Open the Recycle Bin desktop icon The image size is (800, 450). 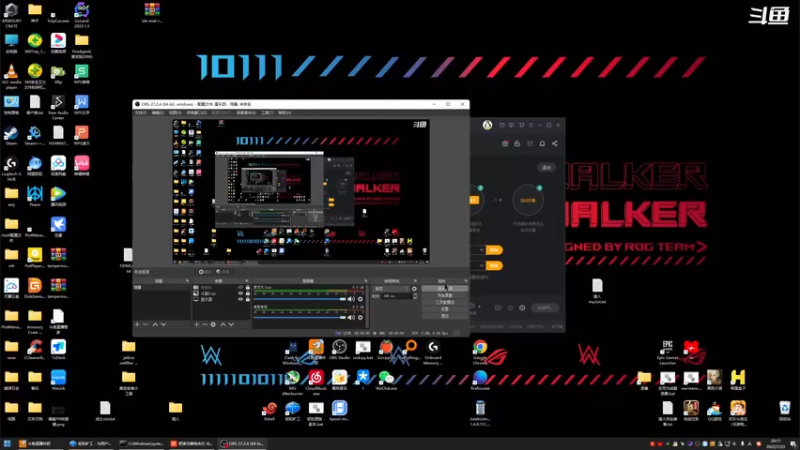(785, 411)
